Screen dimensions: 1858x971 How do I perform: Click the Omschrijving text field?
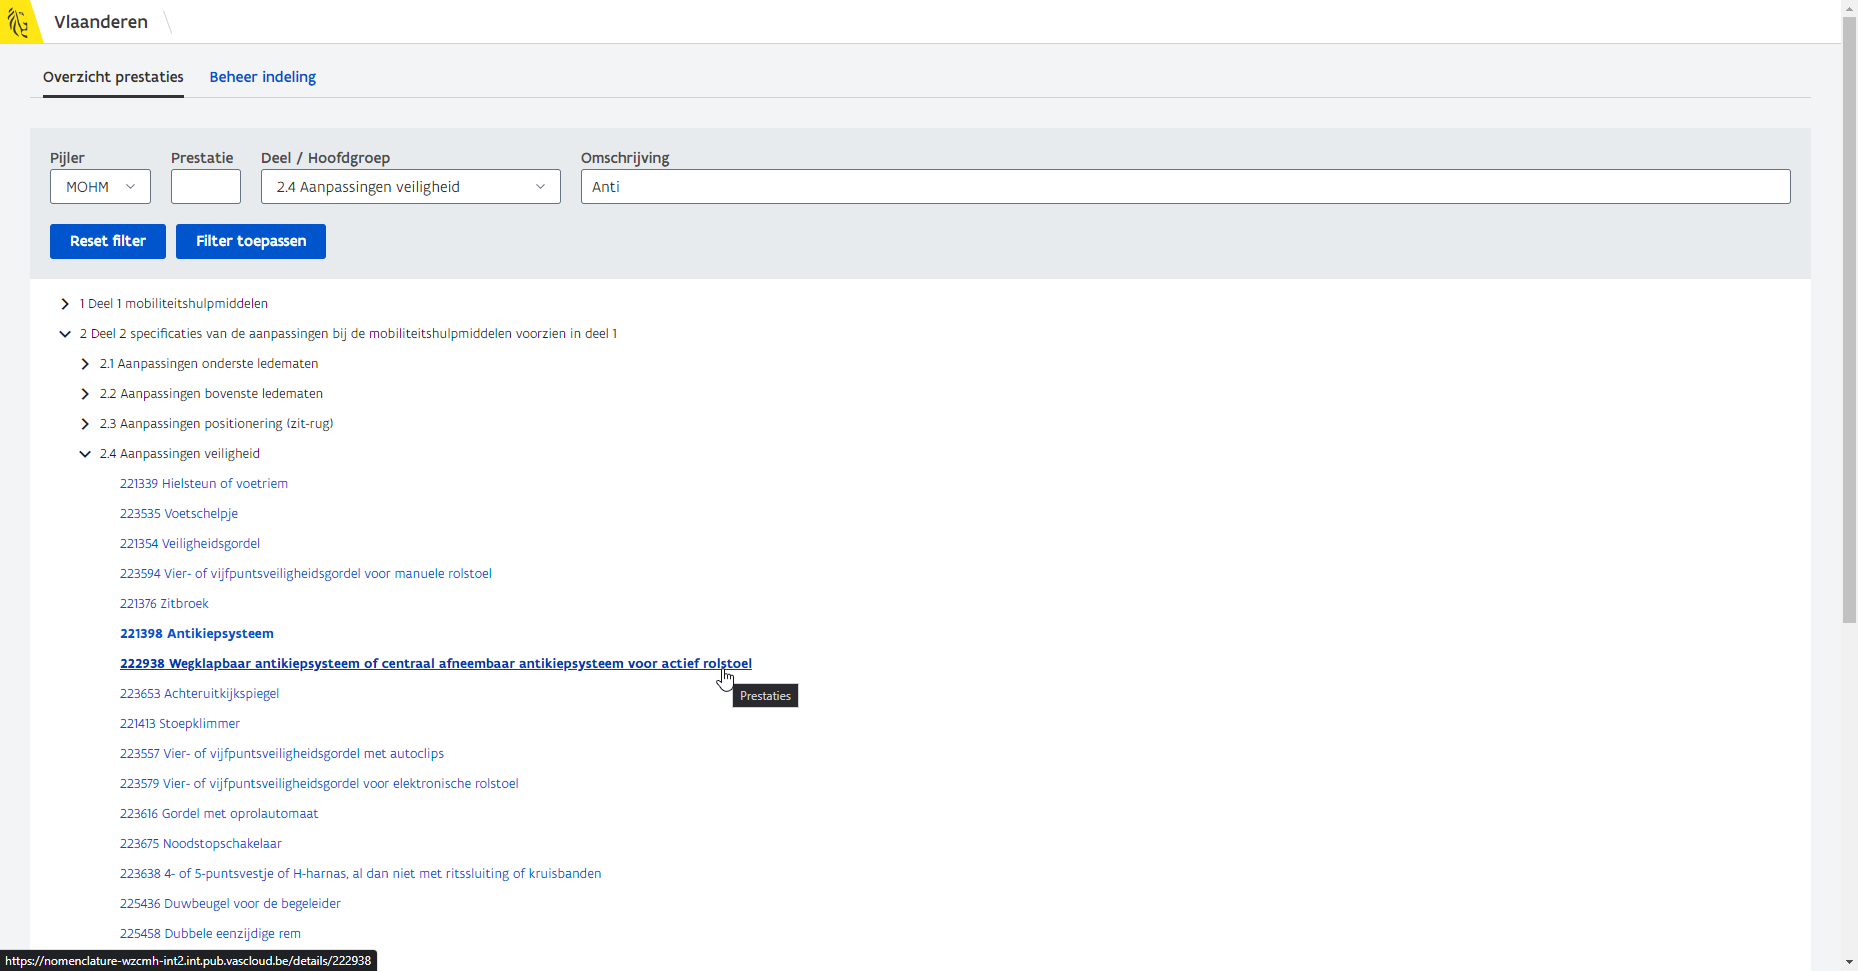pos(1185,187)
